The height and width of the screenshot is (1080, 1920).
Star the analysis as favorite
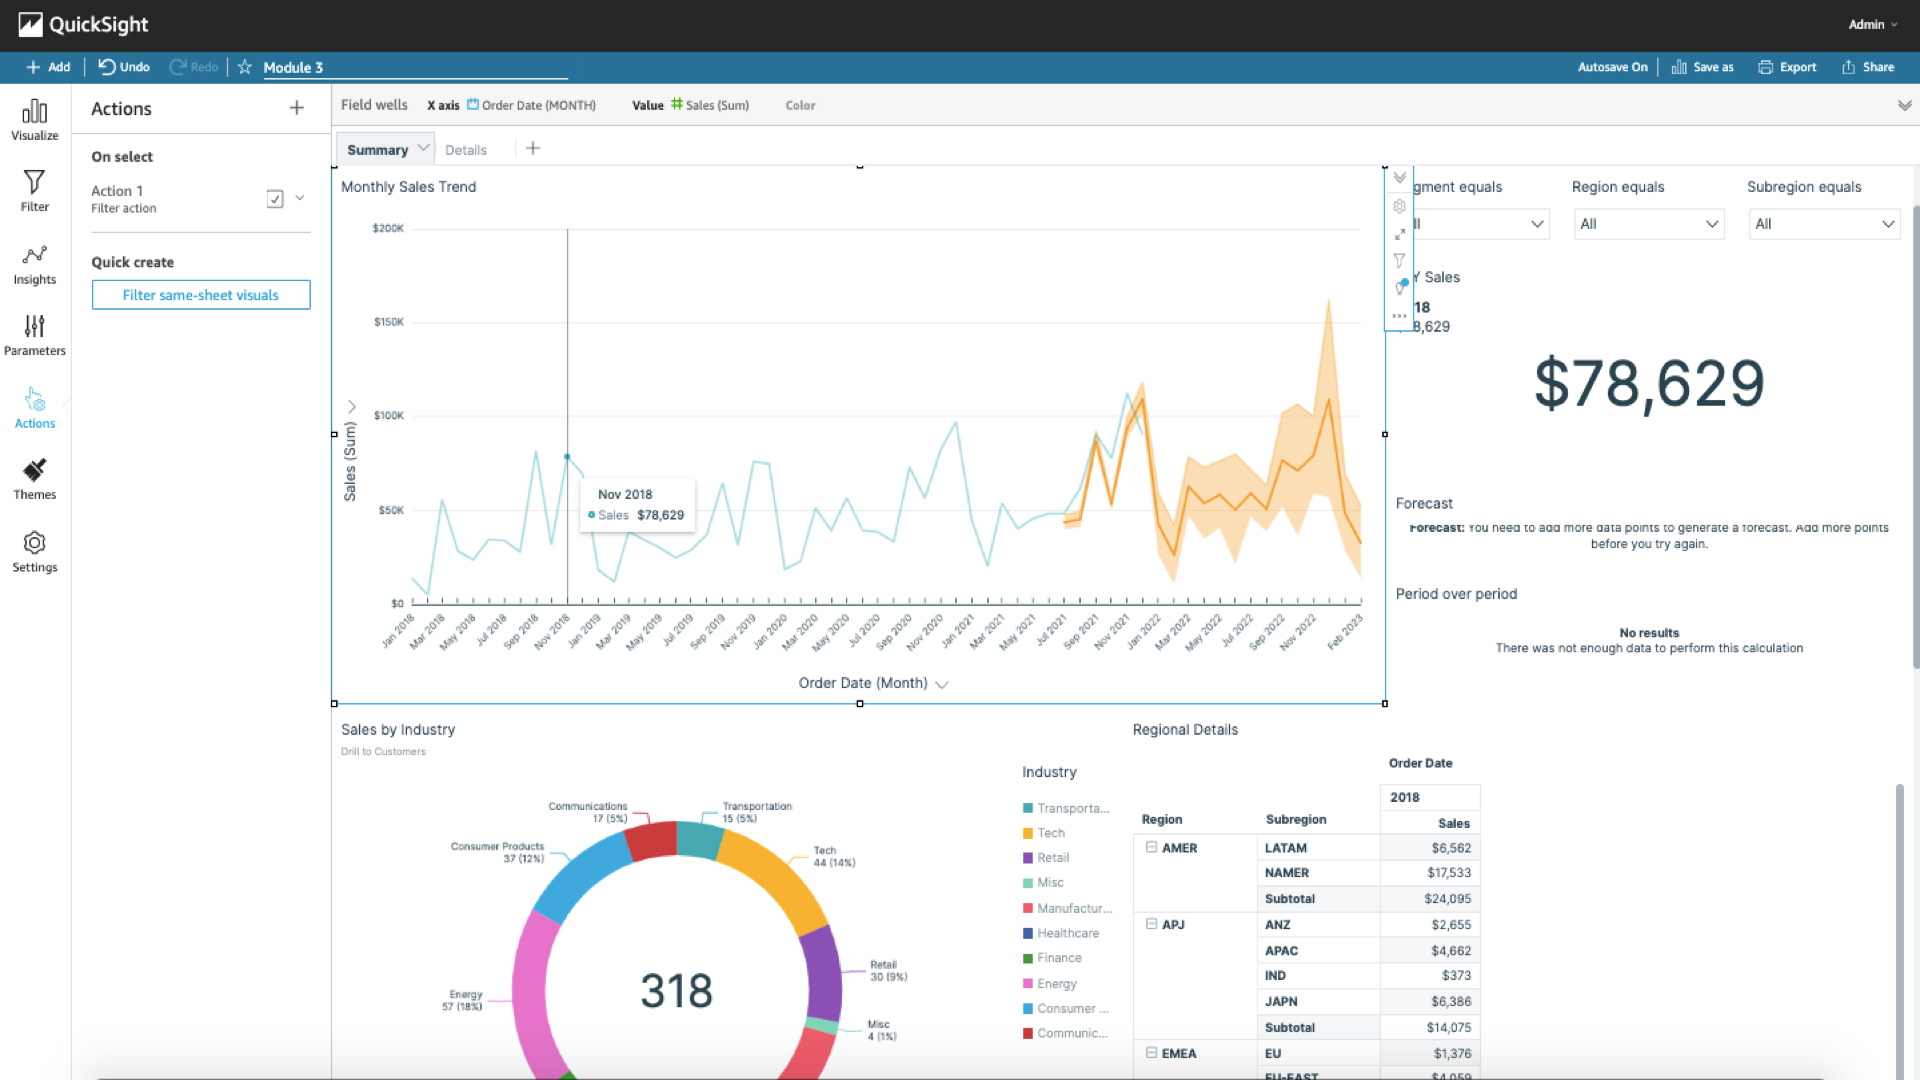pyautogui.click(x=244, y=67)
